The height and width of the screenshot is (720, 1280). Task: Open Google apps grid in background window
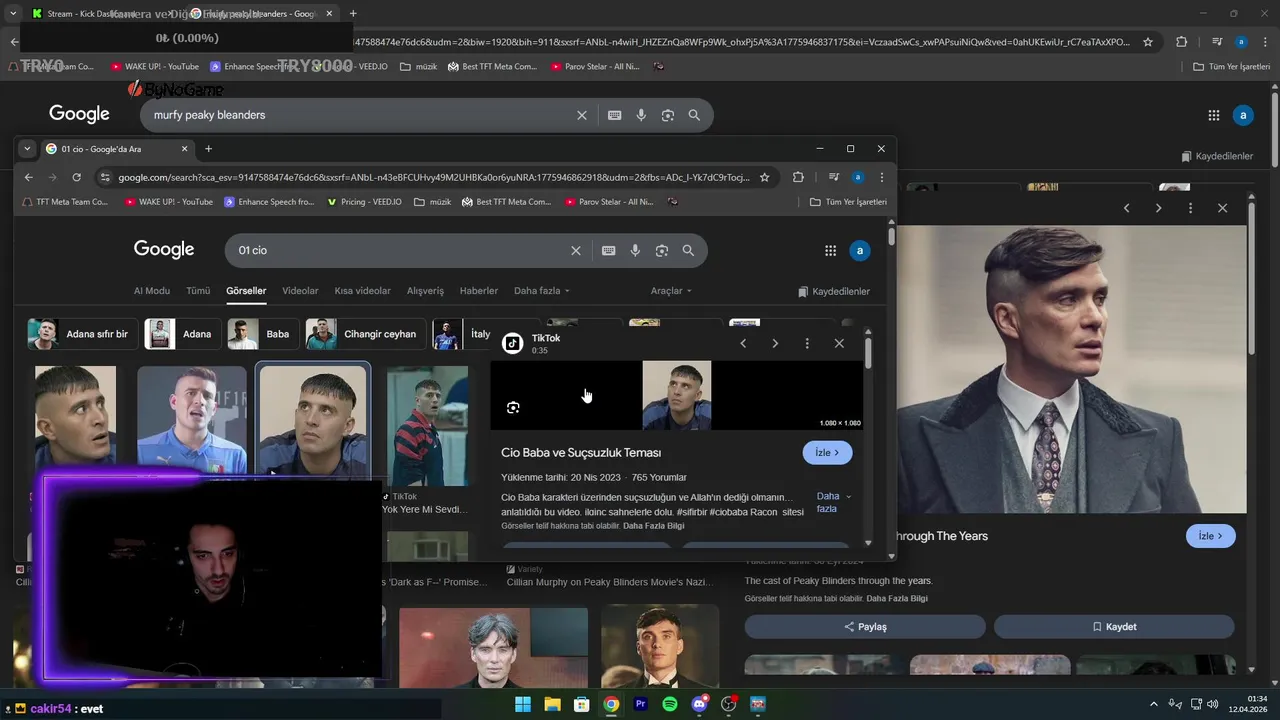(x=1214, y=116)
